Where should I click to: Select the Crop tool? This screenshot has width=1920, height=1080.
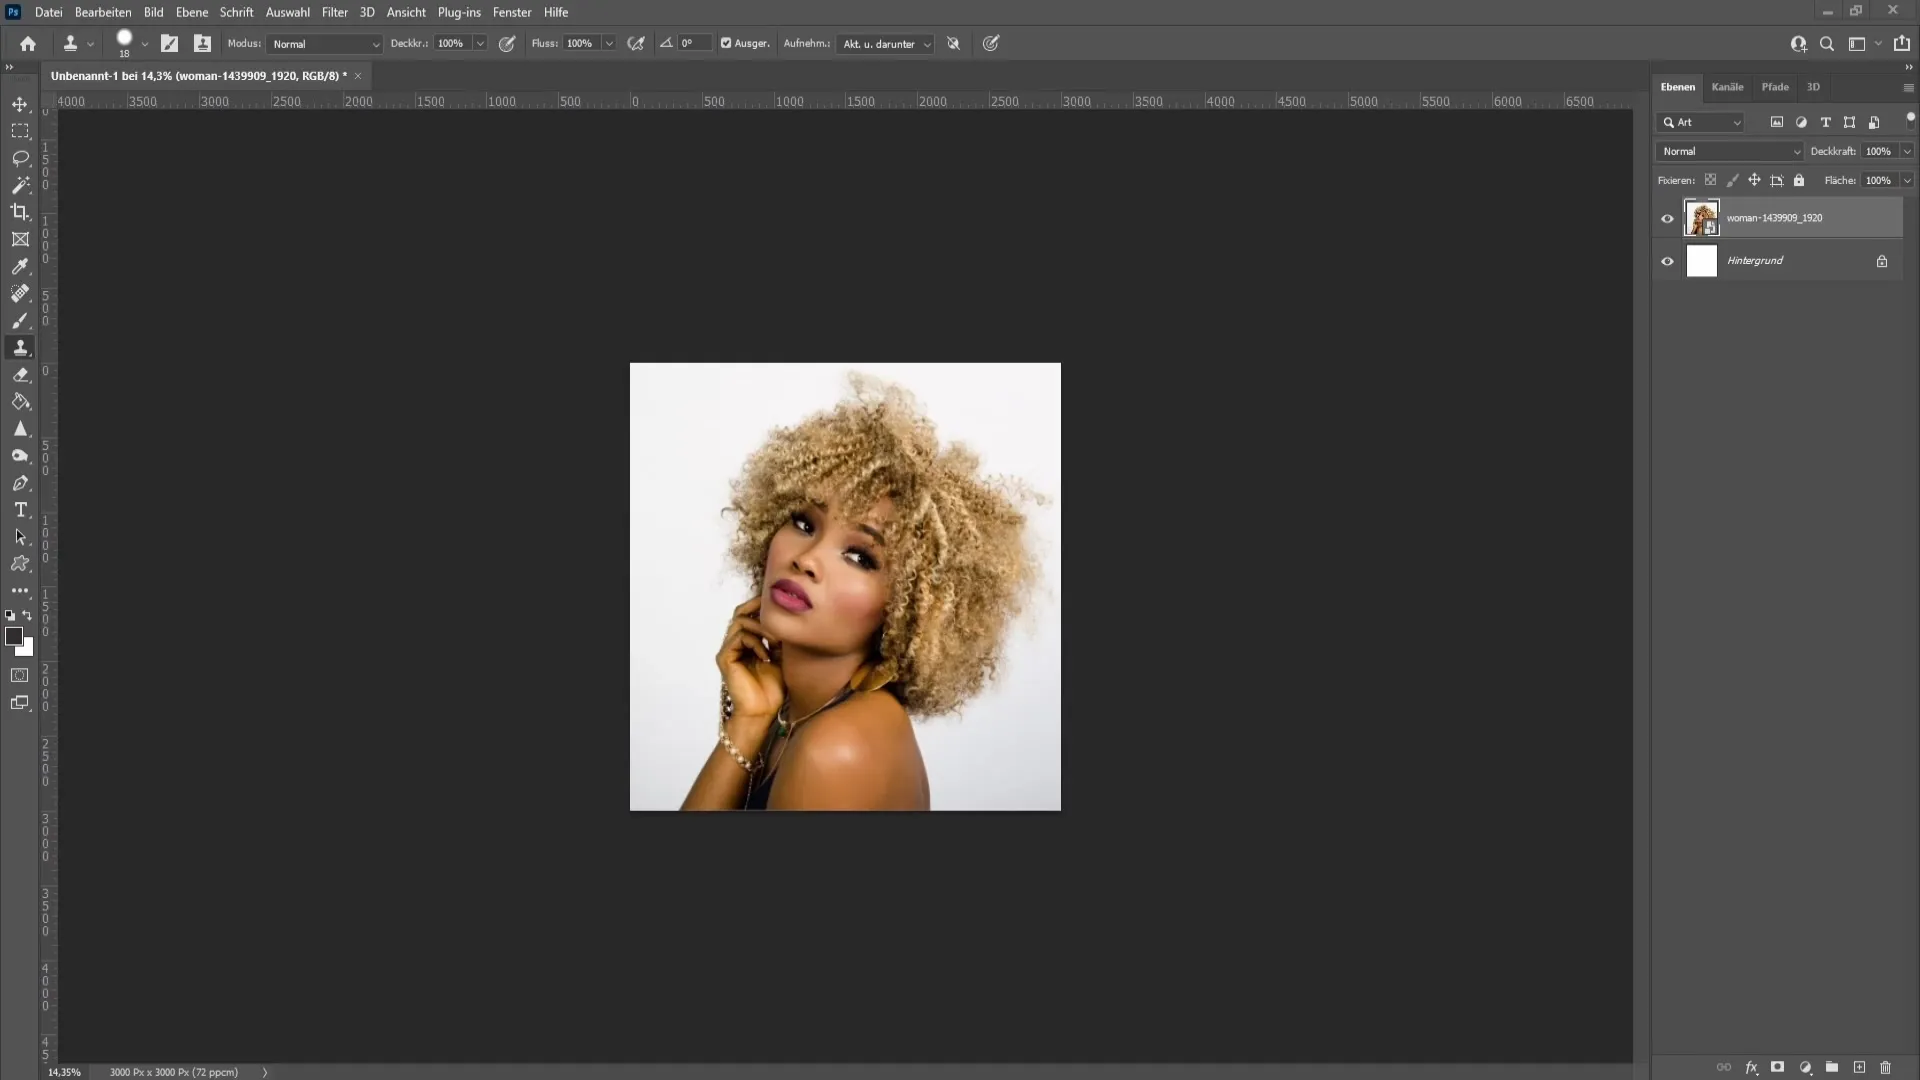pos(20,212)
